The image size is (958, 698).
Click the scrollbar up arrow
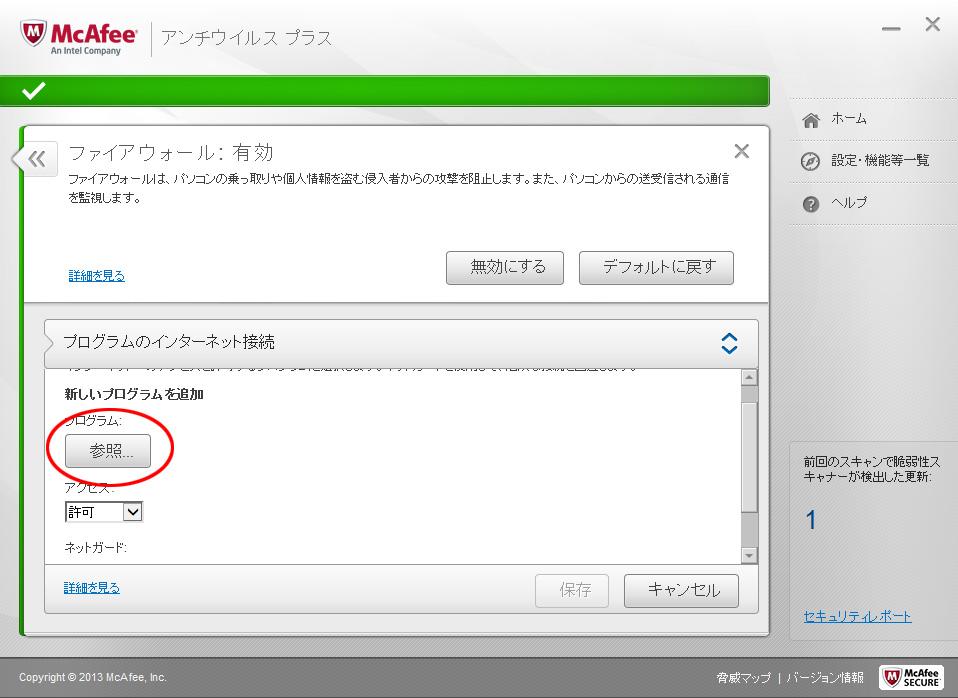pos(749,377)
